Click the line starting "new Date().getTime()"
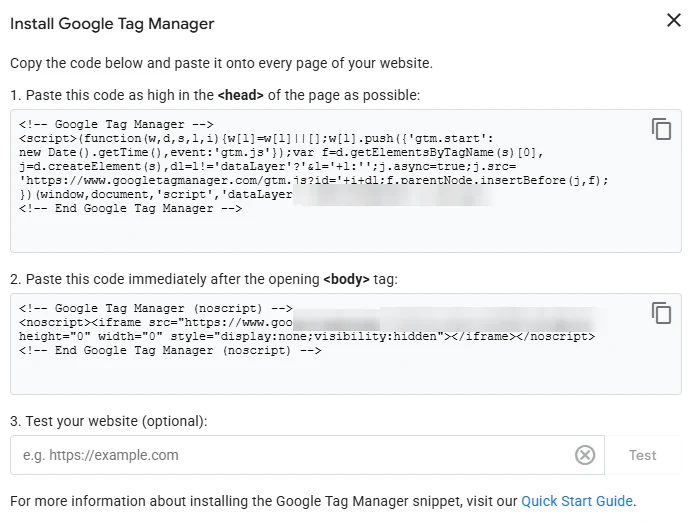Screen dimensions: 694x522 coord(281,152)
